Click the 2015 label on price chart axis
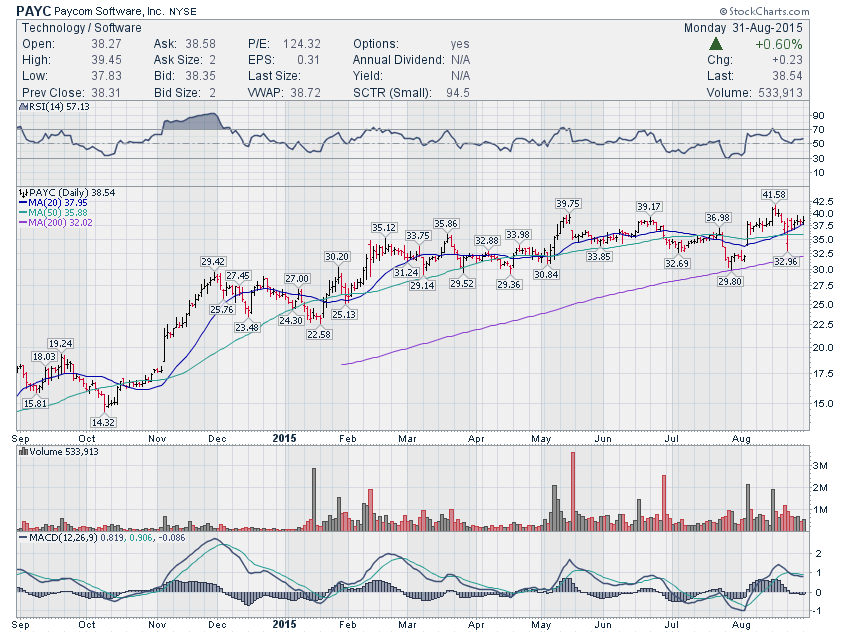850x633 pixels. [285, 438]
